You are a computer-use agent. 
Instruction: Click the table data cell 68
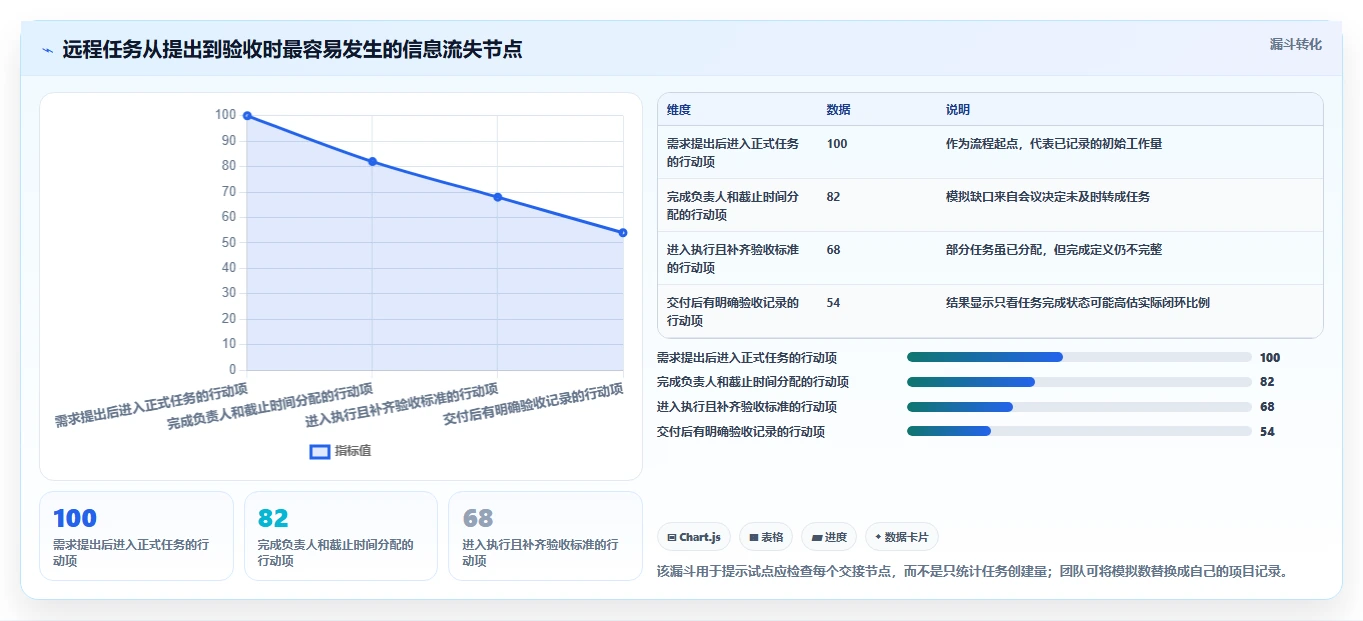click(834, 250)
